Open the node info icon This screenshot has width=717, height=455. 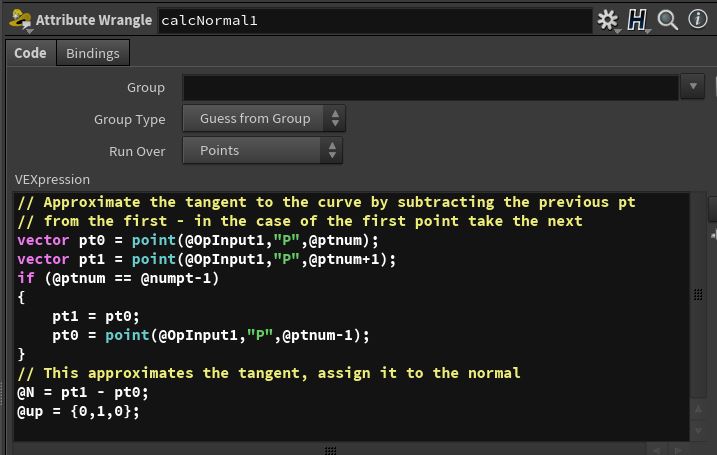pyautogui.click(x=697, y=20)
